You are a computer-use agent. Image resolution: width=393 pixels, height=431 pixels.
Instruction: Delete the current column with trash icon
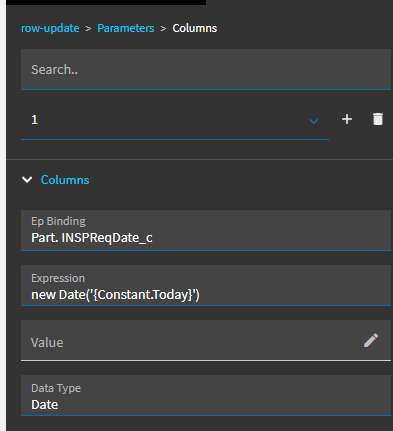point(378,119)
